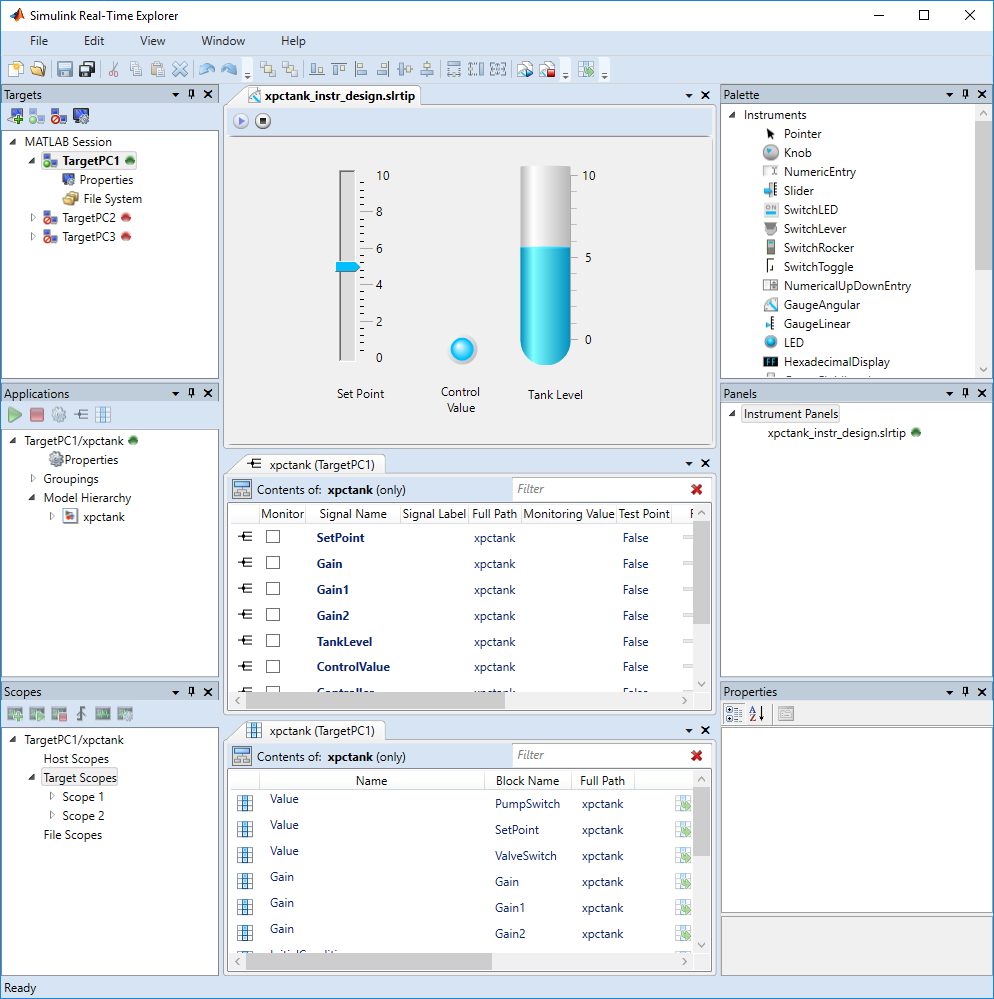Click the Disconnect target icon in Targets panel
The width and height of the screenshot is (994, 999).
tap(59, 117)
